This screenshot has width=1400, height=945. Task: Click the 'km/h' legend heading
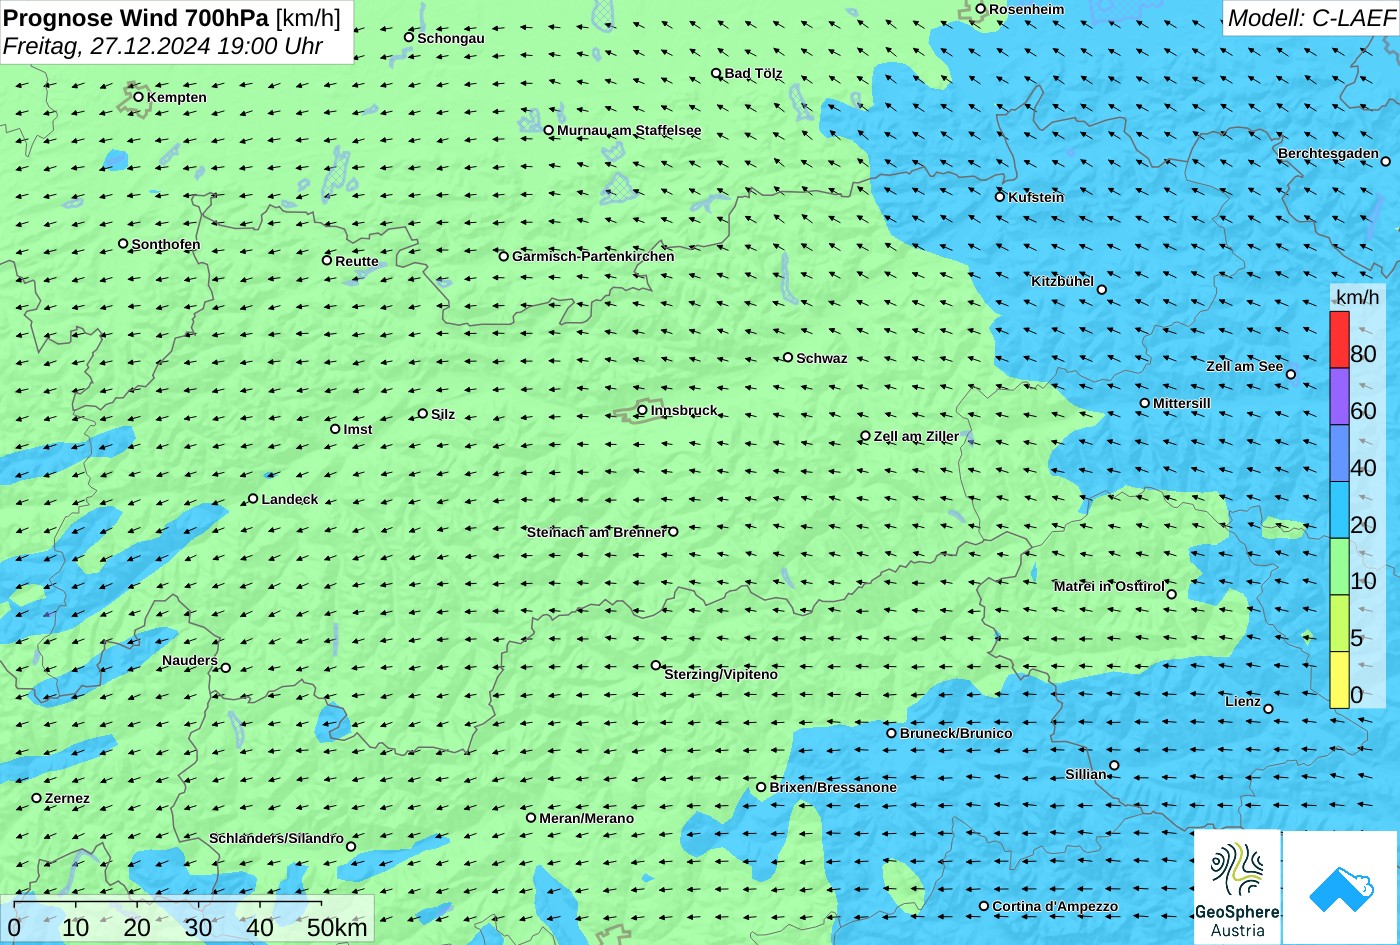point(1357,297)
